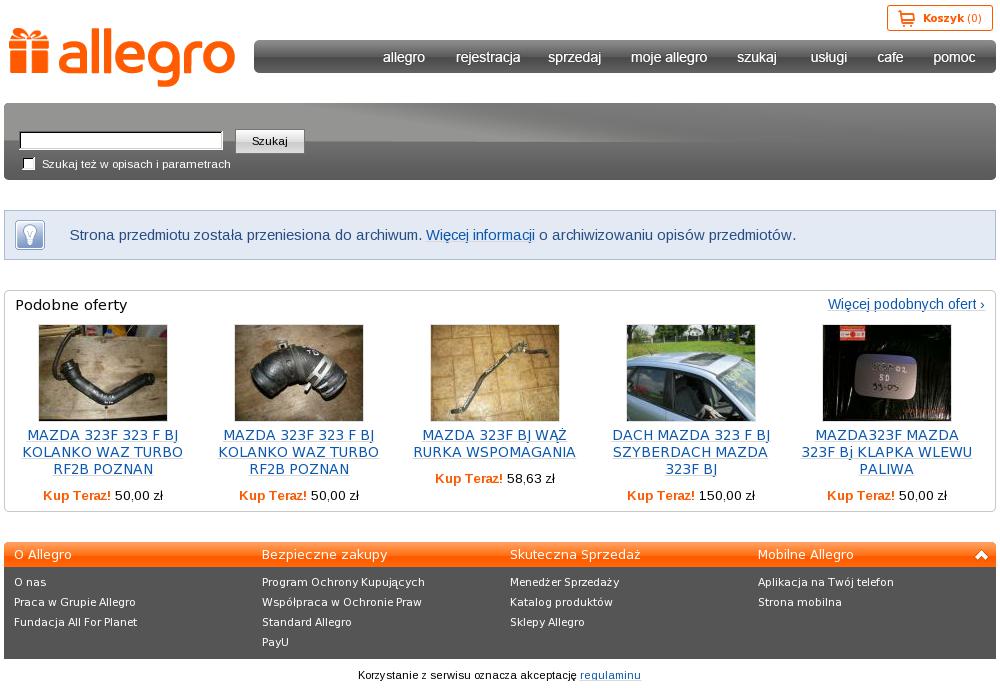Open the PayU footer link
Viewport: 1000px width, 695px height.
pos(276,642)
